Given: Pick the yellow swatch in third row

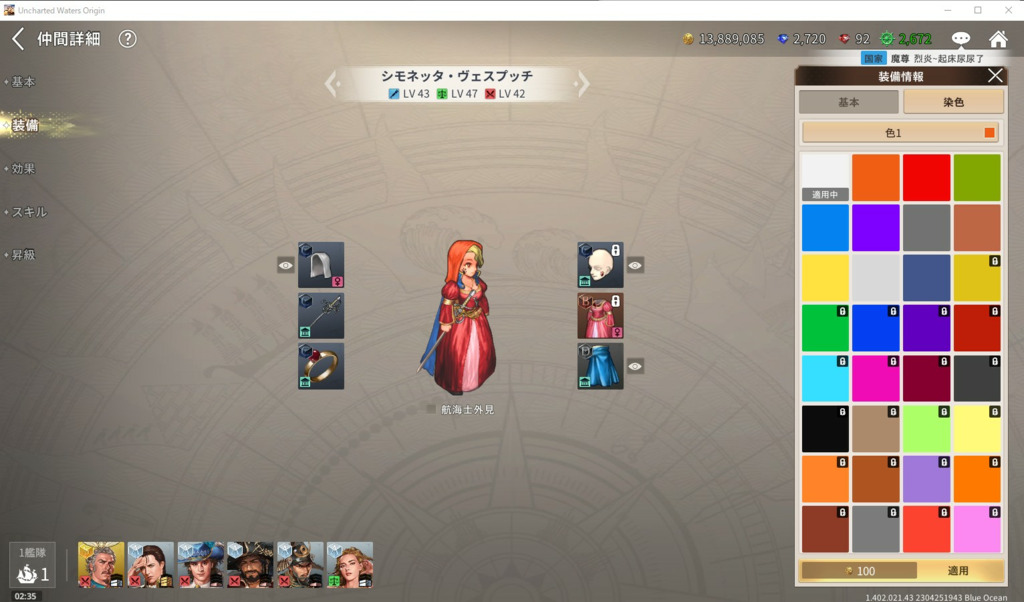Looking at the screenshot, I should (x=825, y=277).
